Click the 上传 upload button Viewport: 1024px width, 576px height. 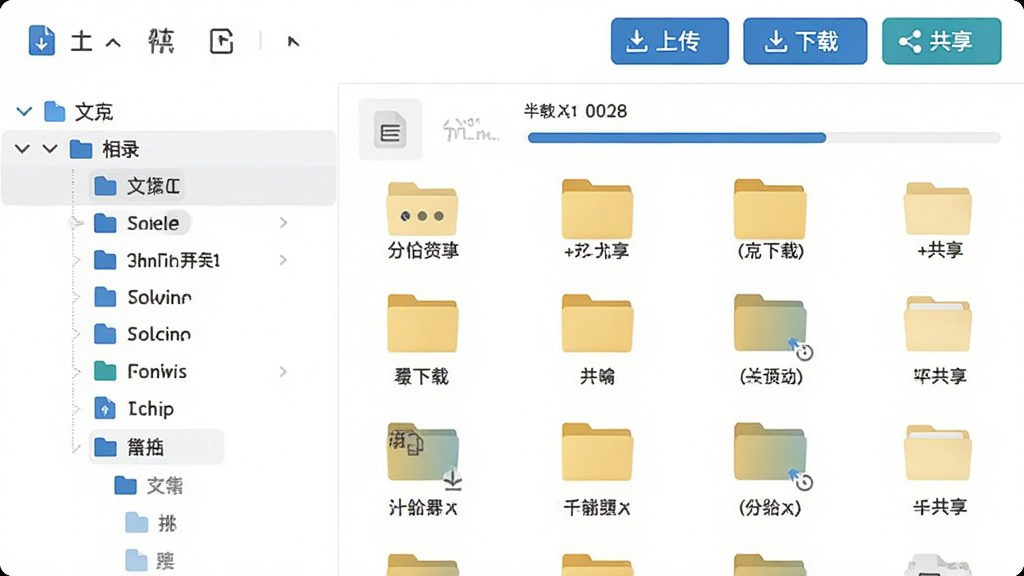coord(669,41)
